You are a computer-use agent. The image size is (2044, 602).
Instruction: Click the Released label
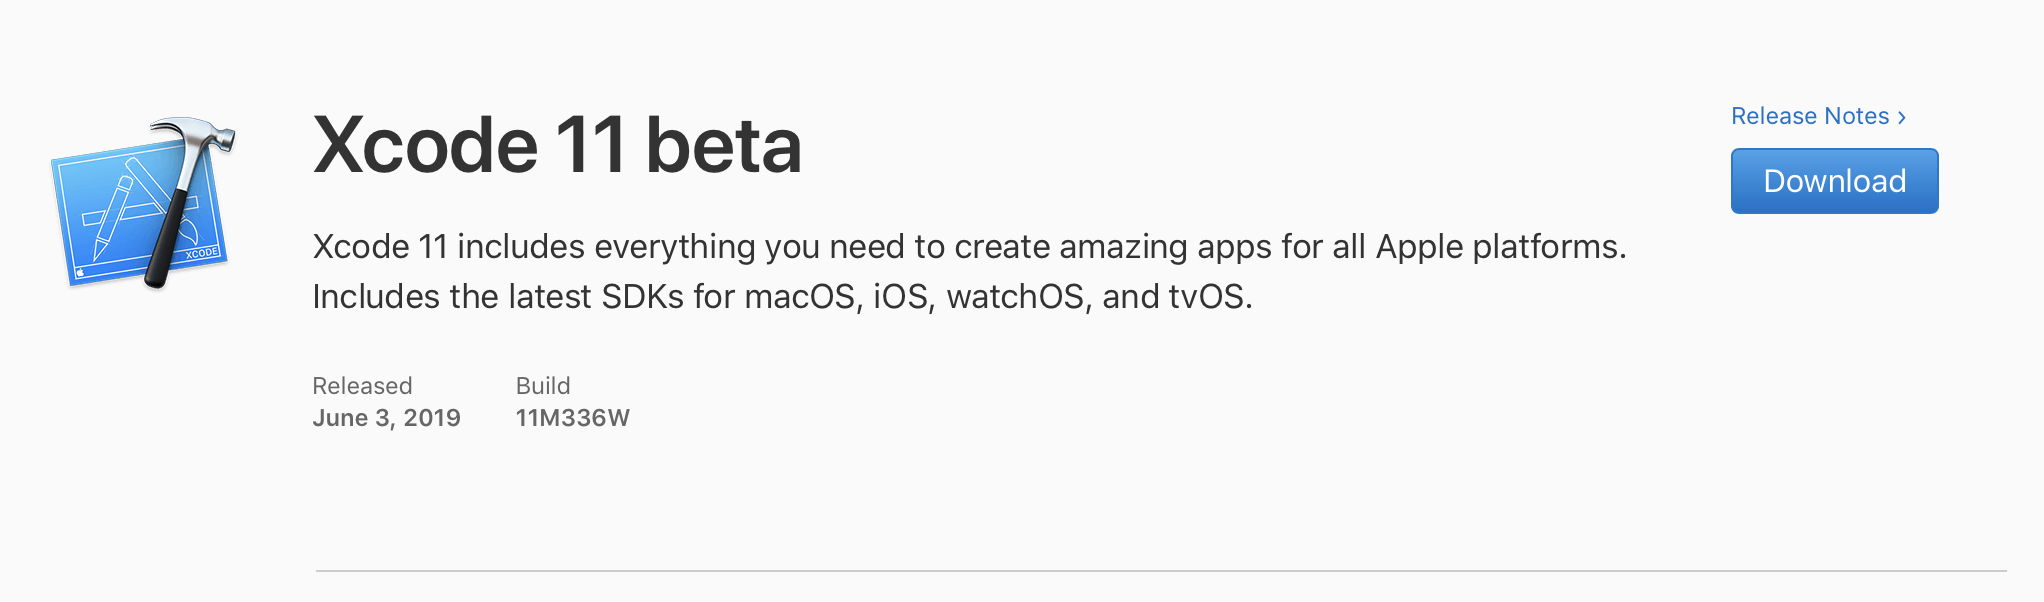coord(362,386)
